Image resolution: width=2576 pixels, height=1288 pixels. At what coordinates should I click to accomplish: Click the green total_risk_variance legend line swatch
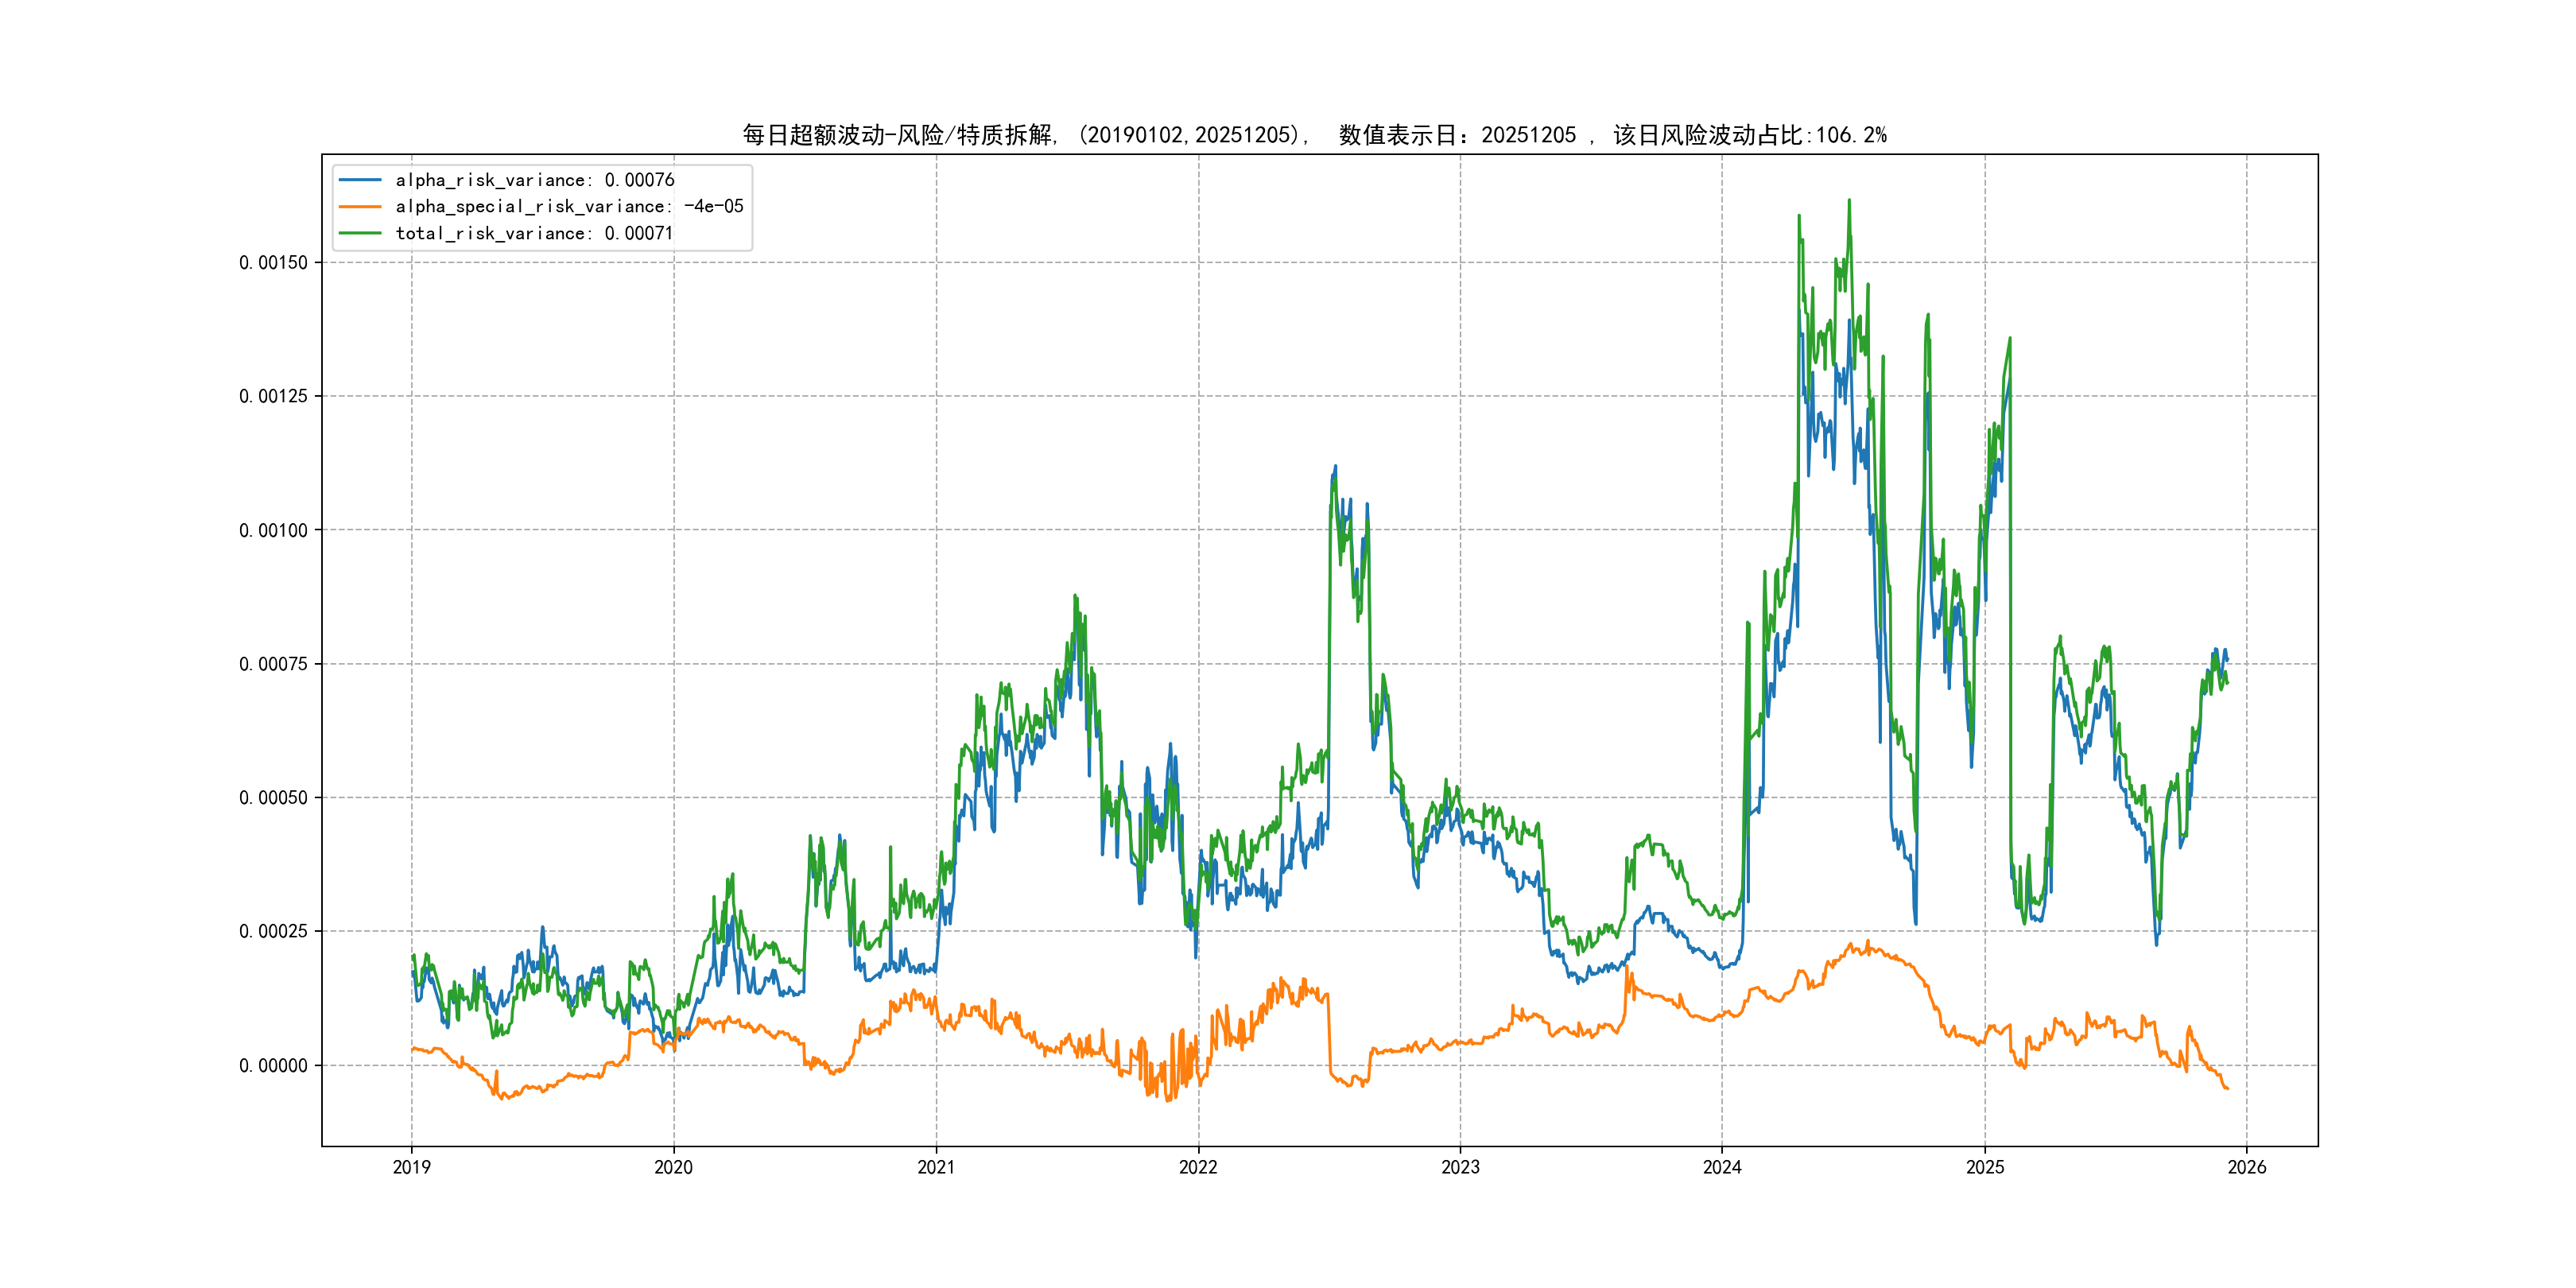(x=360, y=233)
